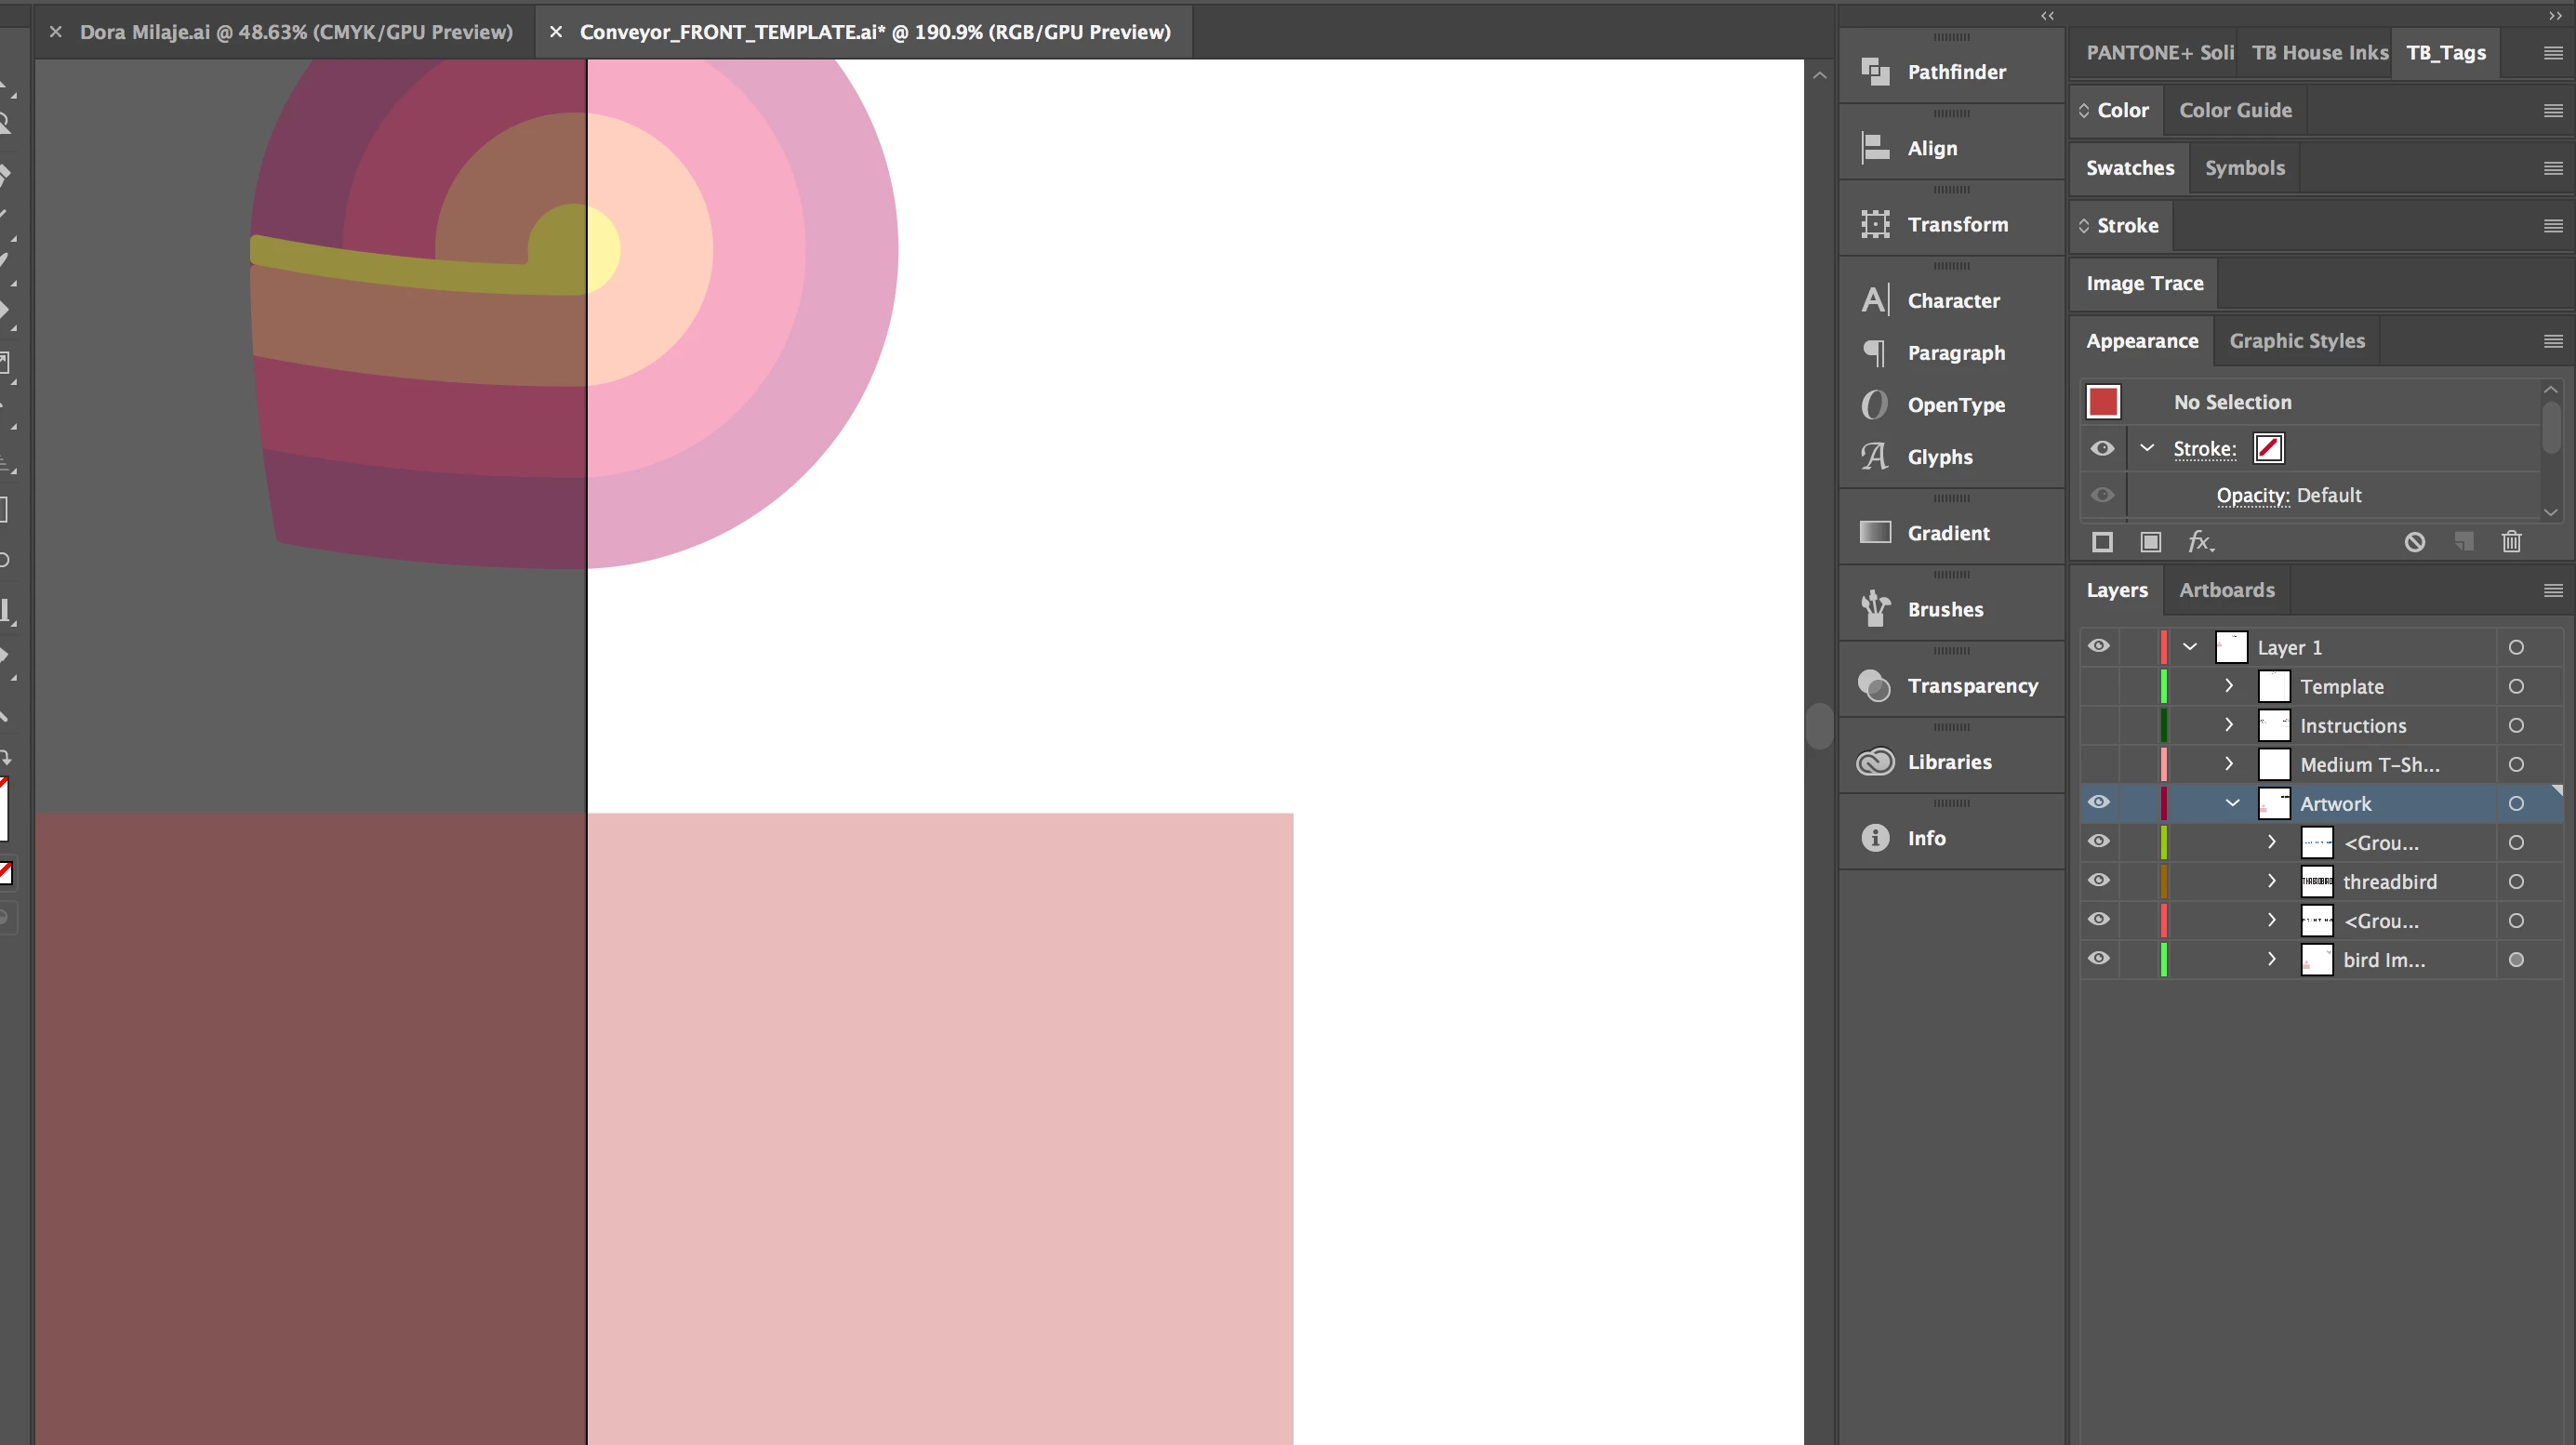Switch to the Artboards tab
Image resolution: width=2576 pixels, height=1445 pixels.
[2226, 590]
